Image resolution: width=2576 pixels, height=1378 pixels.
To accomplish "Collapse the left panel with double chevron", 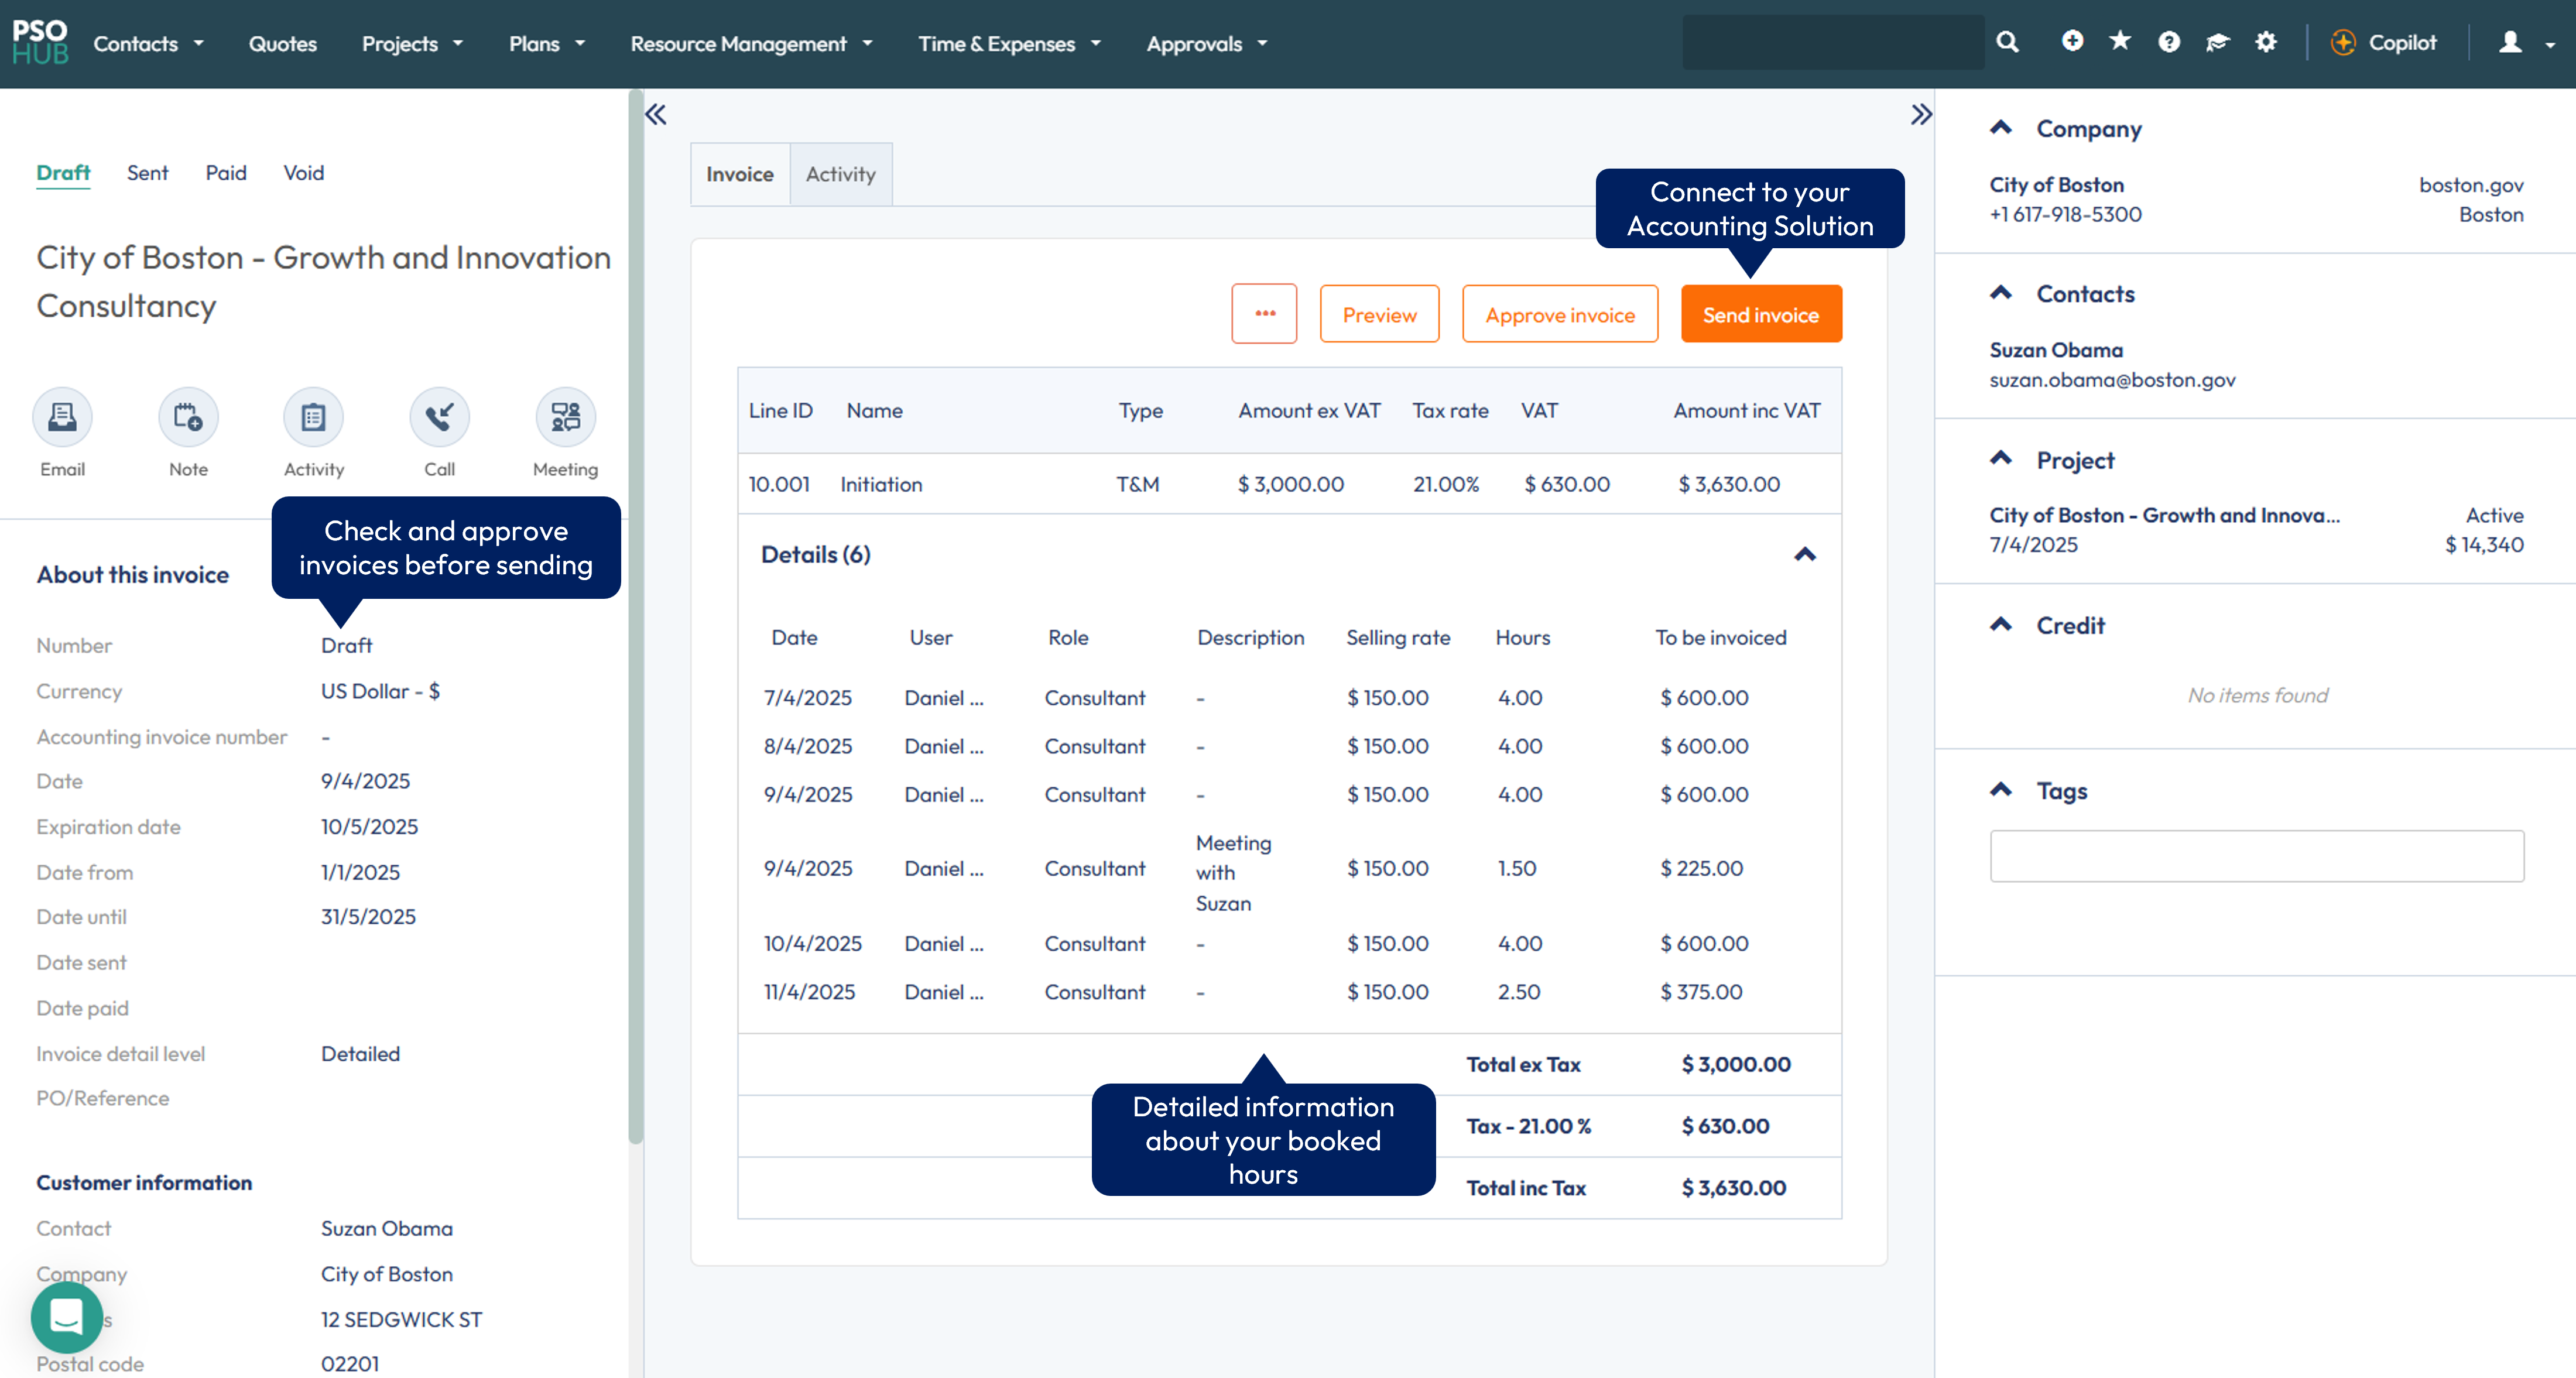I will (656, 115).
